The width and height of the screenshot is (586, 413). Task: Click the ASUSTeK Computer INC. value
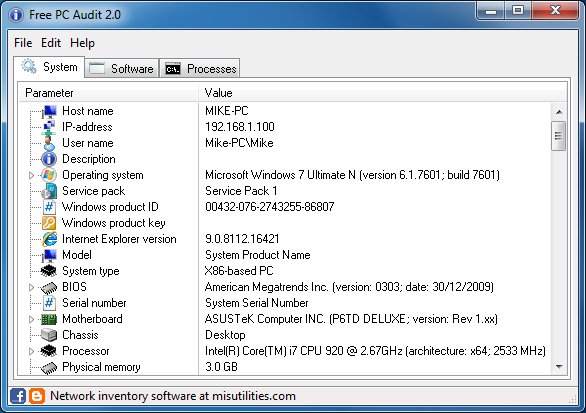pos(351,319)
